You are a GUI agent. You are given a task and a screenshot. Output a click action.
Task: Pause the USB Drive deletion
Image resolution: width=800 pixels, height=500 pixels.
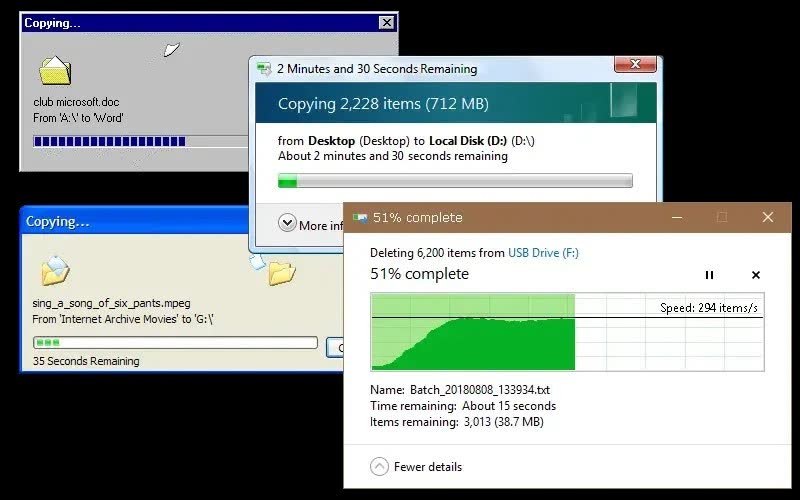point(709,275)
